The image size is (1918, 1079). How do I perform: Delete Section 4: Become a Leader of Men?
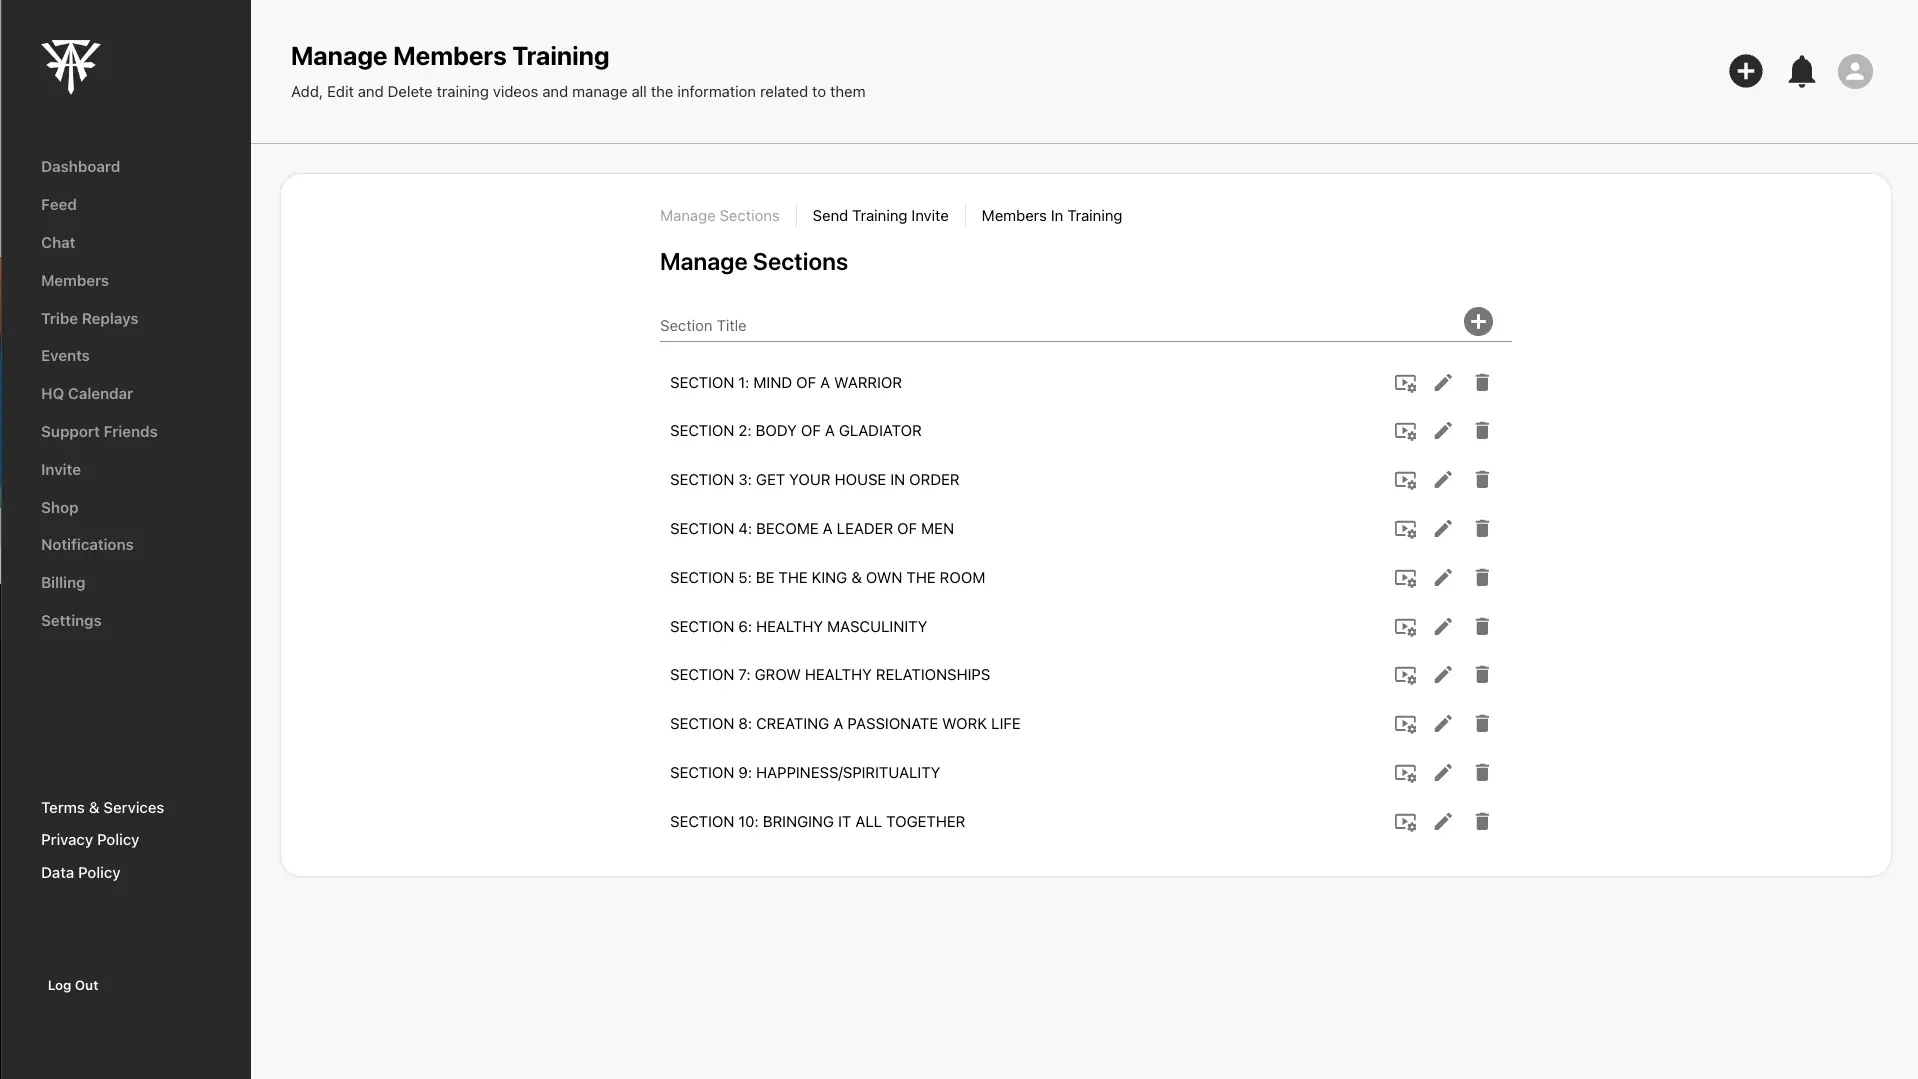coord(1482,529)
